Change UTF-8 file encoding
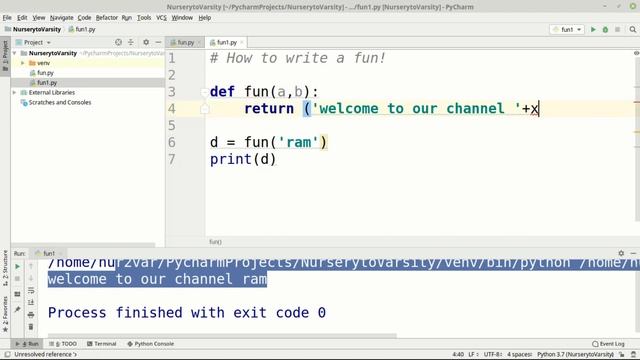 pyautogui.click(x=492, y=354)
